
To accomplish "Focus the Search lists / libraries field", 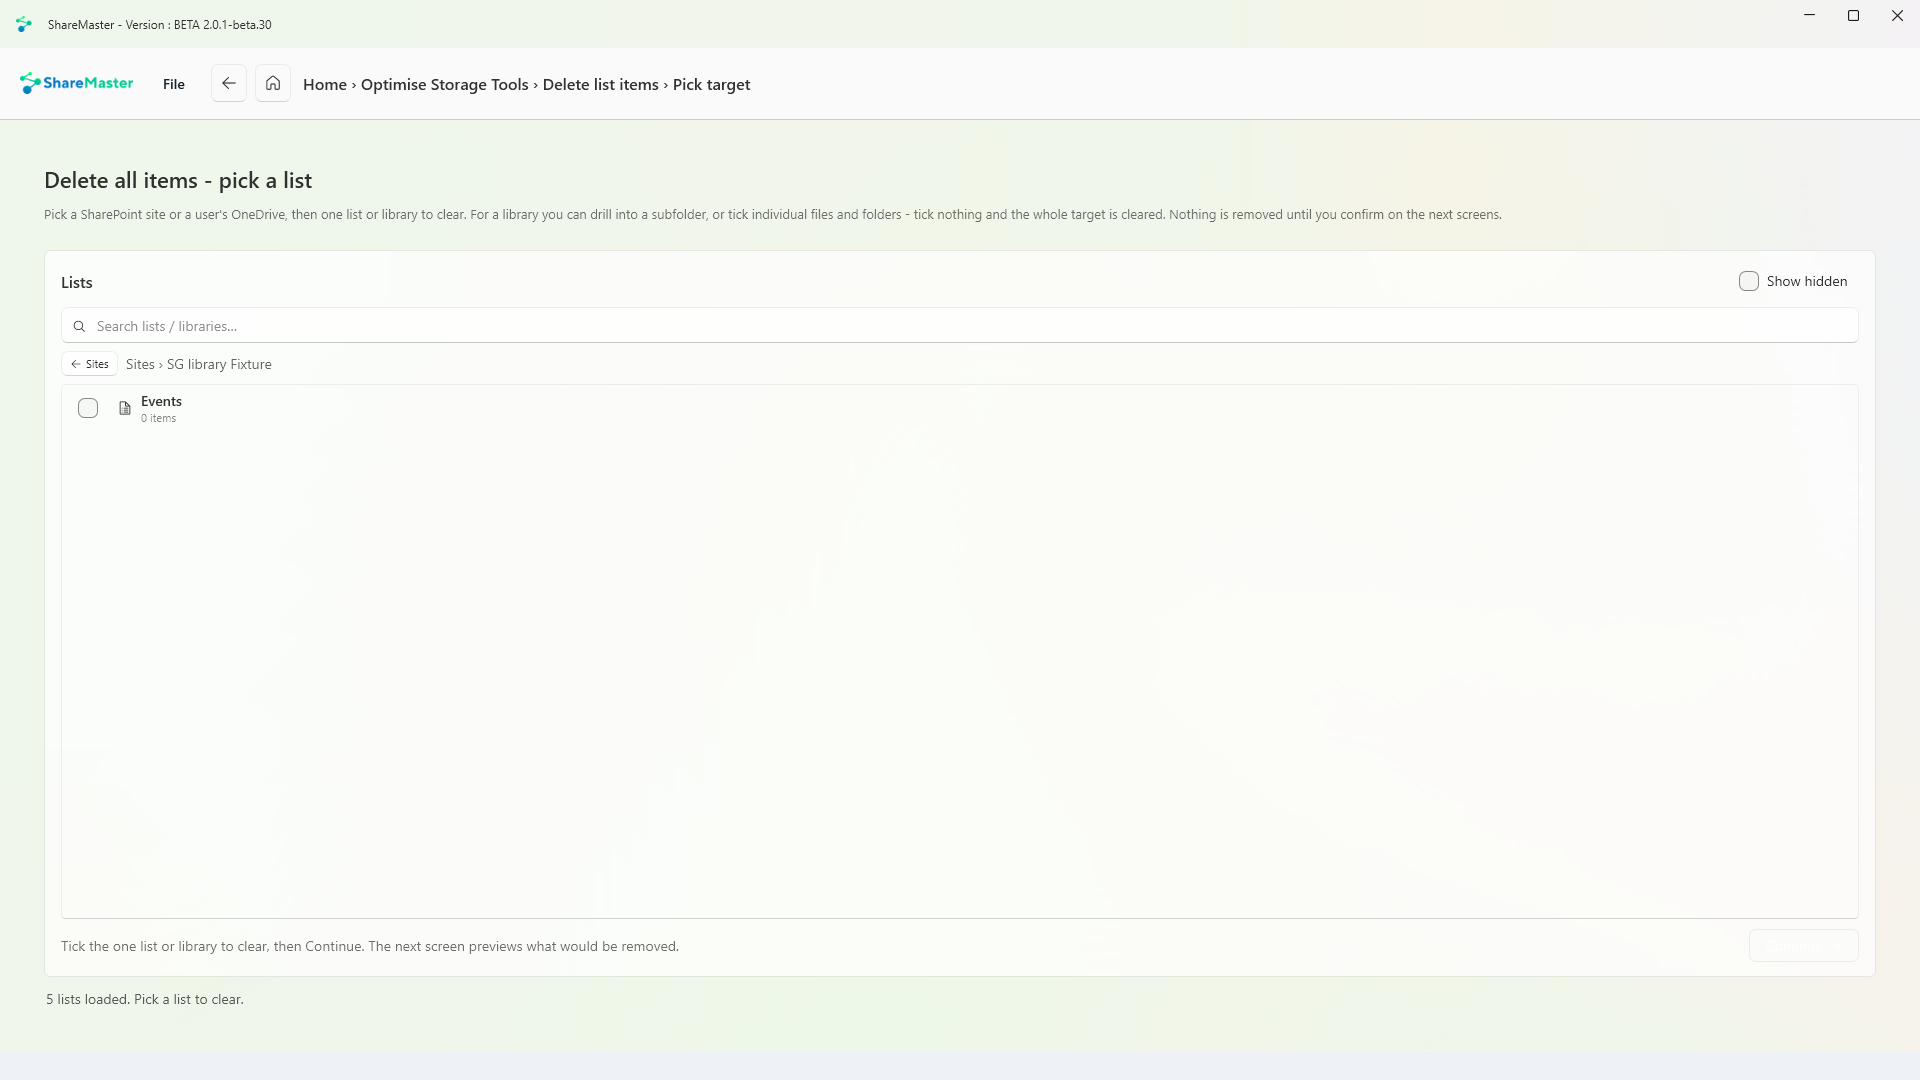I will (x=959, y=326).
